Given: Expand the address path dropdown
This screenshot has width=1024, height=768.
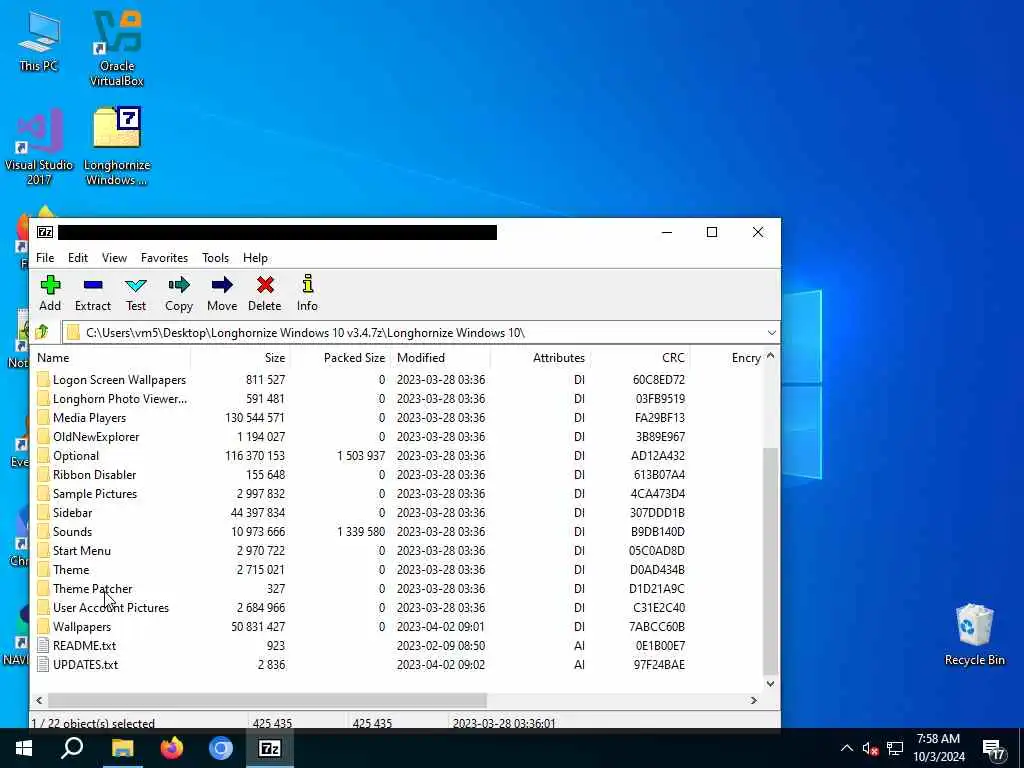Looking at the screenshot, I should tap(771, 333).
